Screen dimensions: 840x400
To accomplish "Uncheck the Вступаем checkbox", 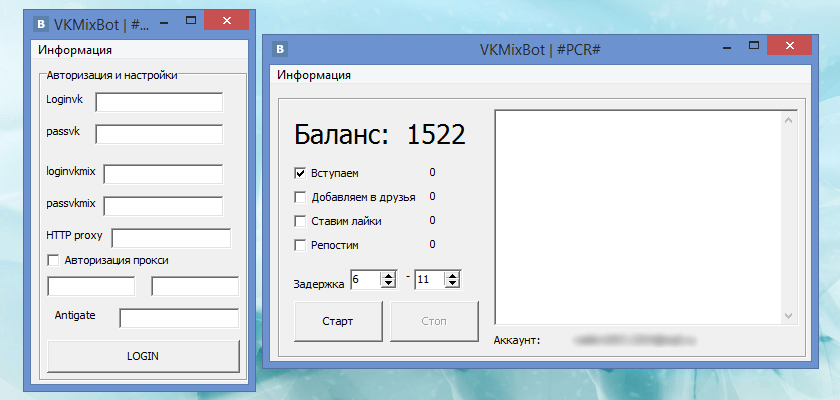I will (300, 173).
